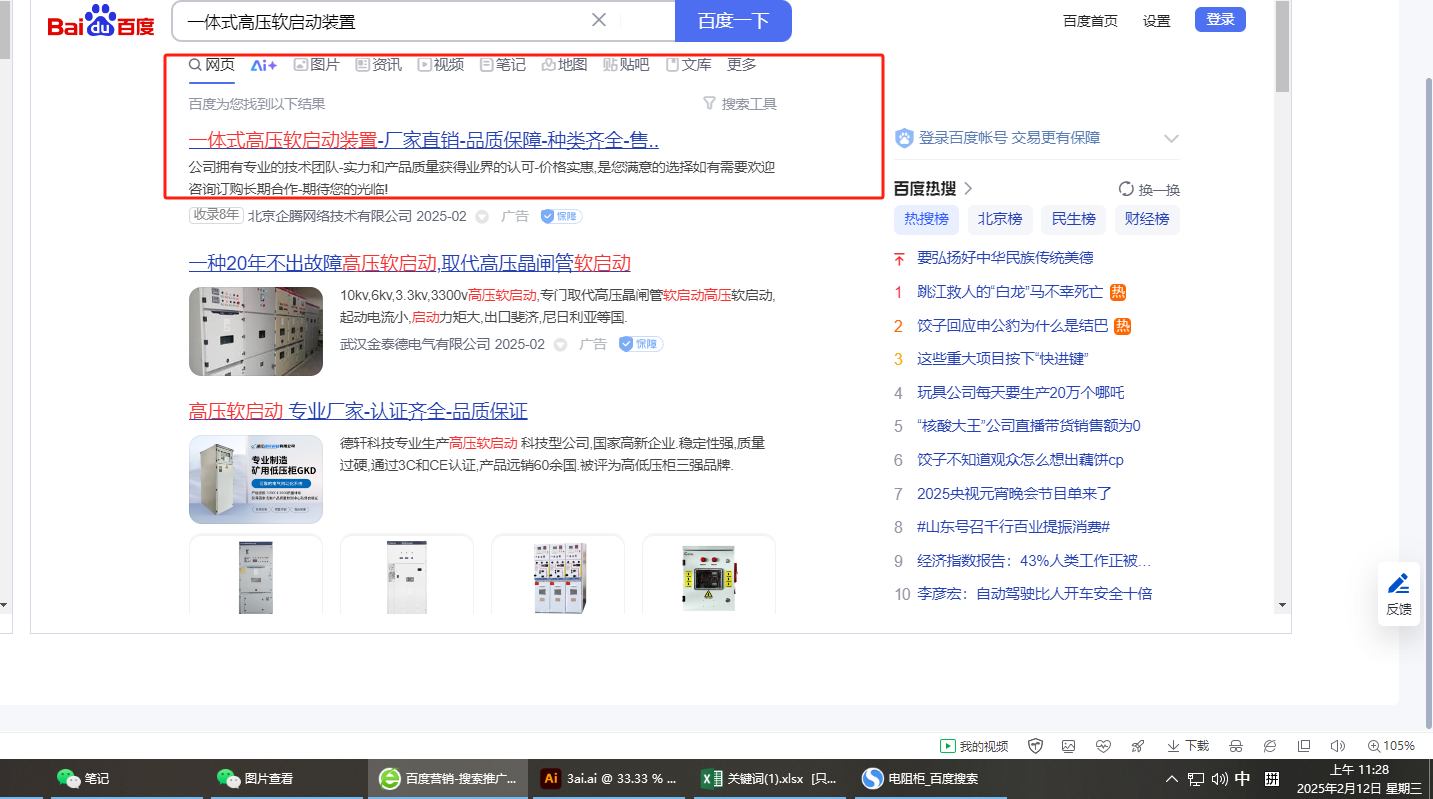Expand the 登录百度帐号 panel chevron
The width and height of the screenshot is (1433, 799).
[x=1171, y=138]
